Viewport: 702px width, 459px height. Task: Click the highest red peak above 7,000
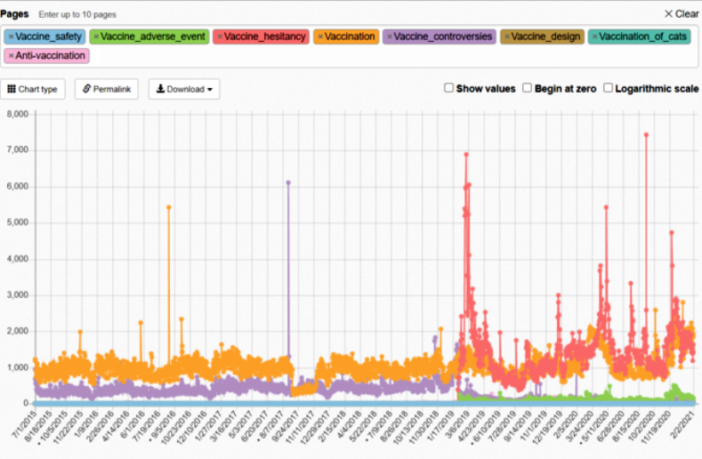pyautogui.click(x=646, y=134)
